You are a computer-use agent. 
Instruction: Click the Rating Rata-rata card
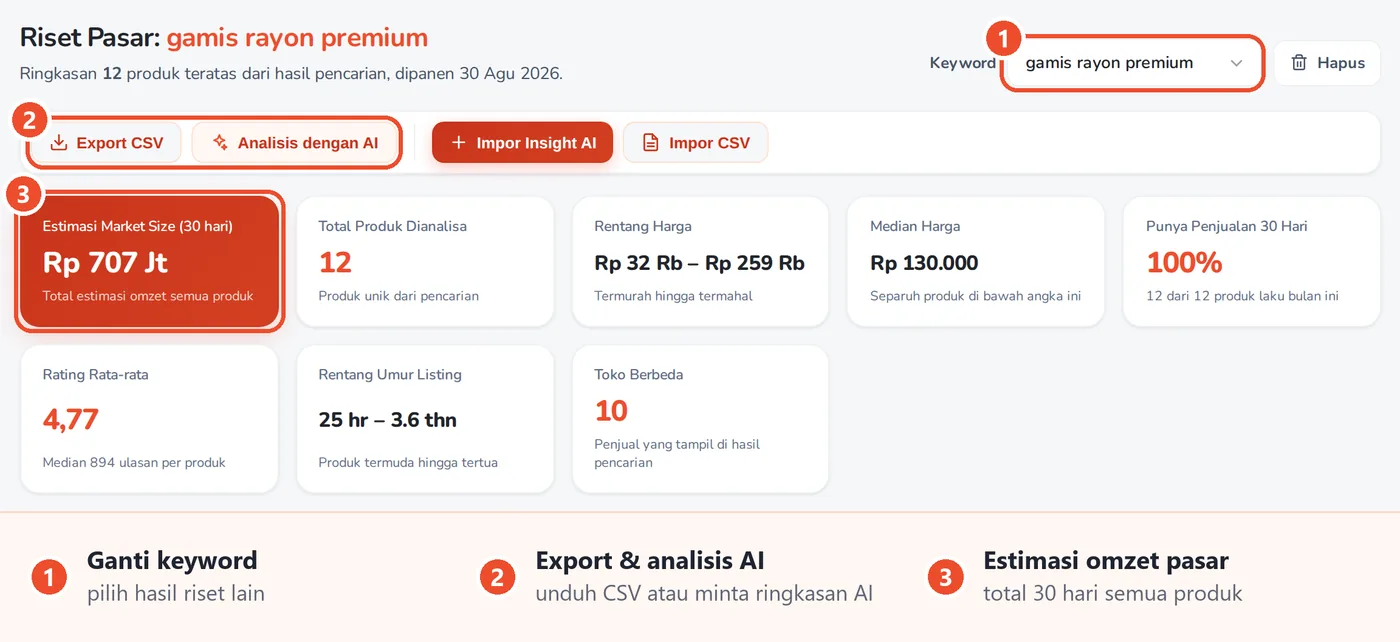tap(149, 419)
